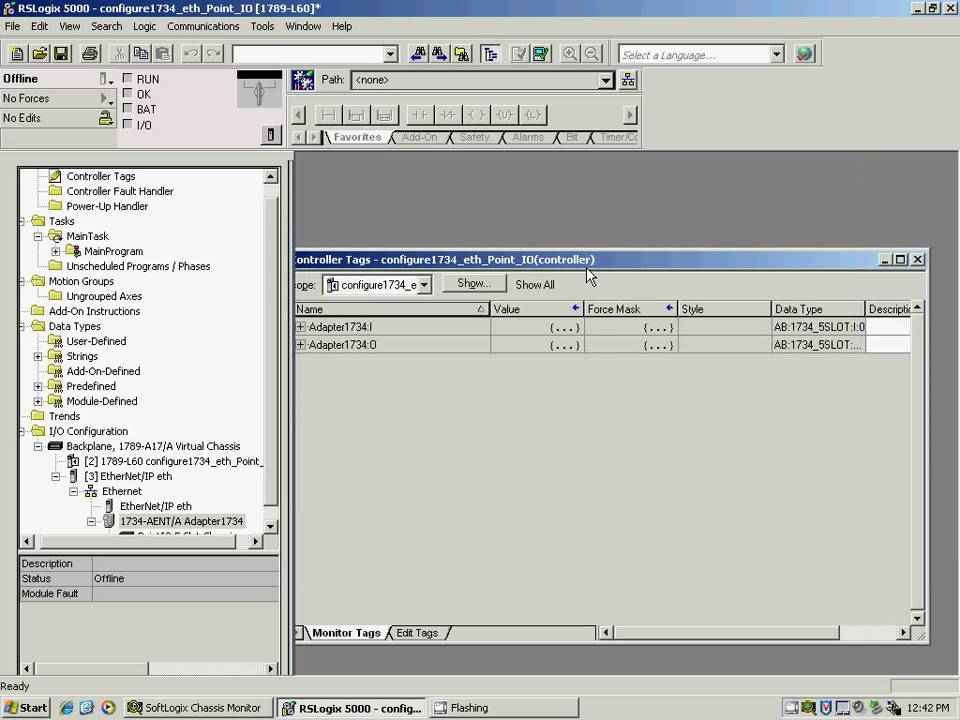Click the Paste toolbar icon

pos(162,54)
